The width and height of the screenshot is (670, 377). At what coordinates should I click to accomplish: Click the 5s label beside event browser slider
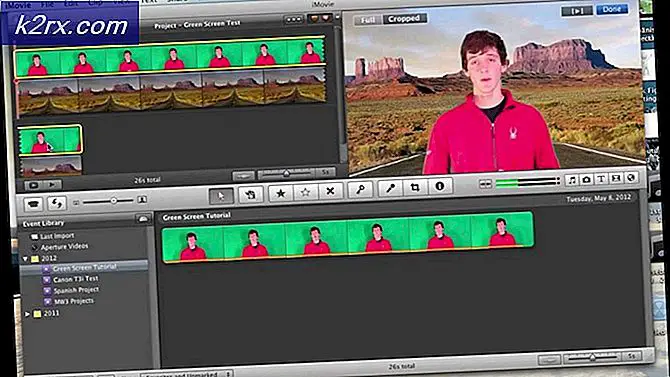[x=632, y=355]
